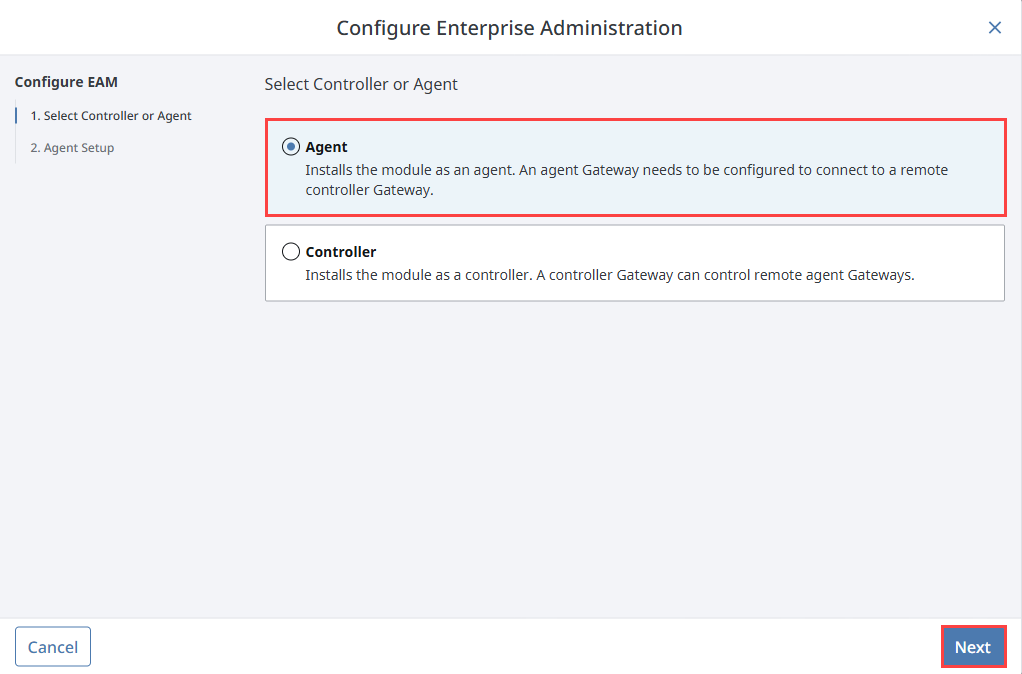Jump to step 2 Agent Setup
Image resolution: width=1022 pixels, height=674 pixels.
pos(72,148)
